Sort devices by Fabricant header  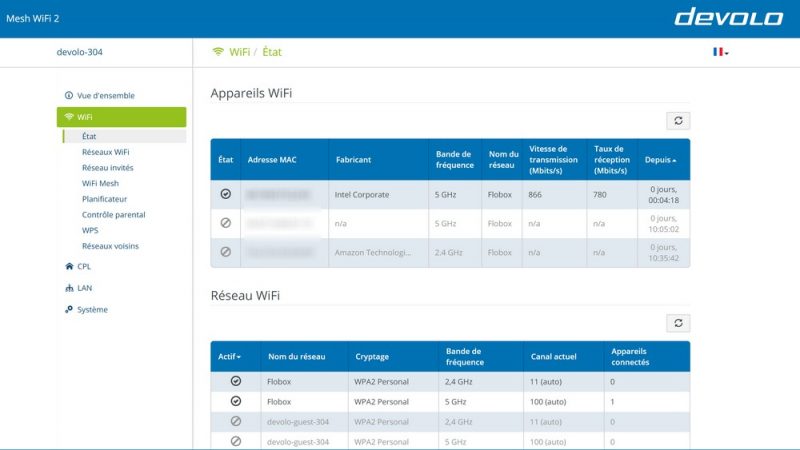353,160
